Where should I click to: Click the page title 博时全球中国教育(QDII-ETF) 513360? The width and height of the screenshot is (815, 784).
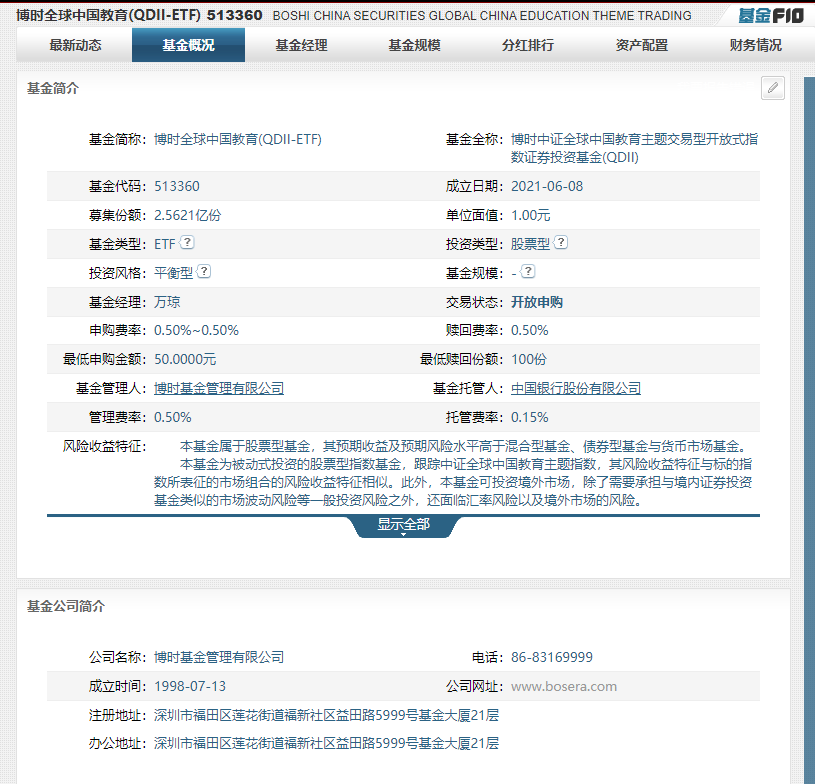coord(139,15)
